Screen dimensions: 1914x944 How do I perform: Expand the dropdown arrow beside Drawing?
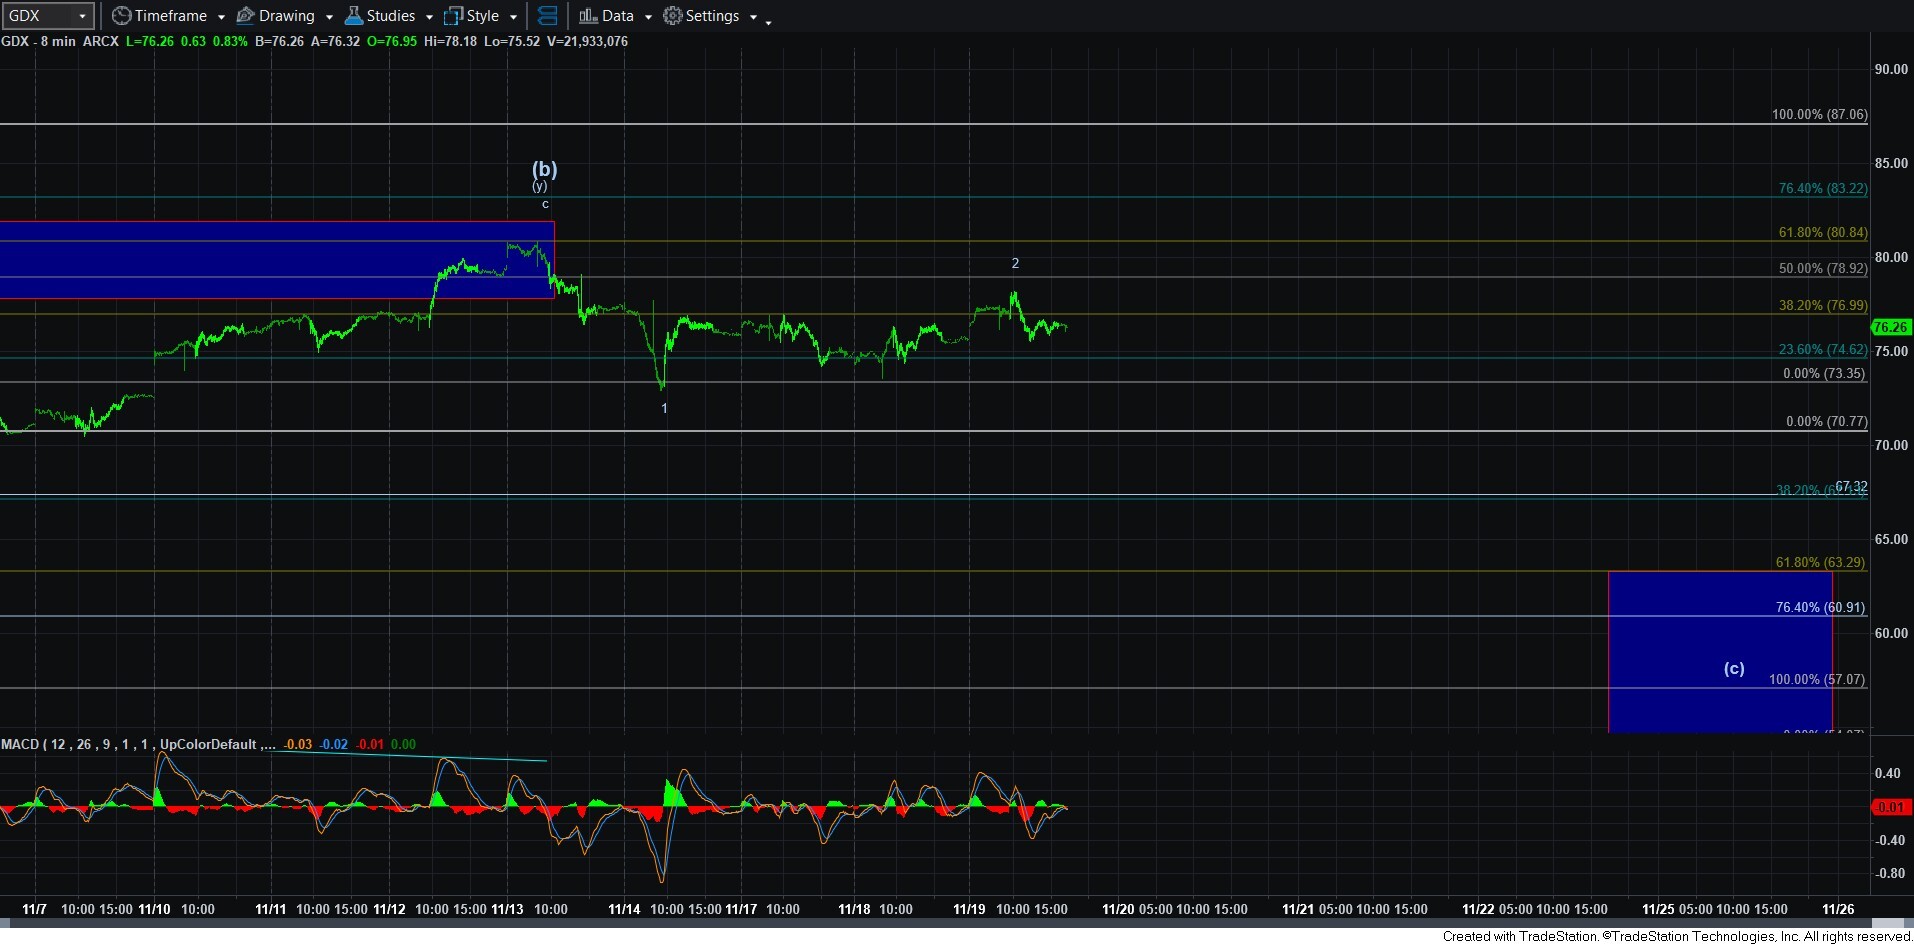click(x=329, y=17)
